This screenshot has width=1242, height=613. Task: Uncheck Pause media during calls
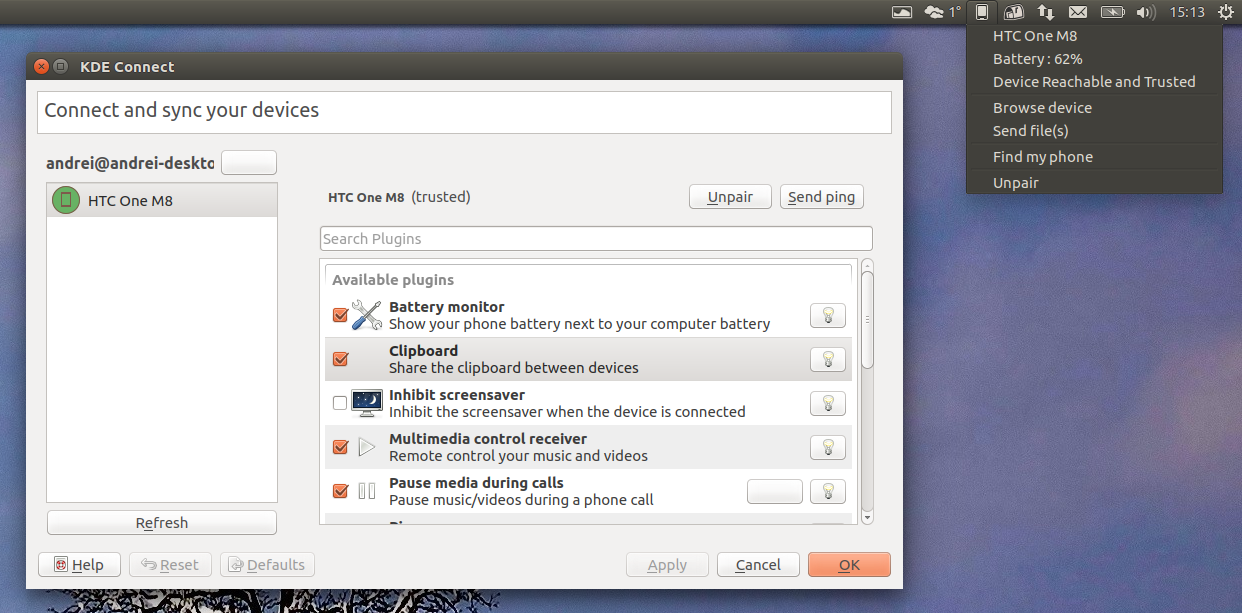pos(340,490)
